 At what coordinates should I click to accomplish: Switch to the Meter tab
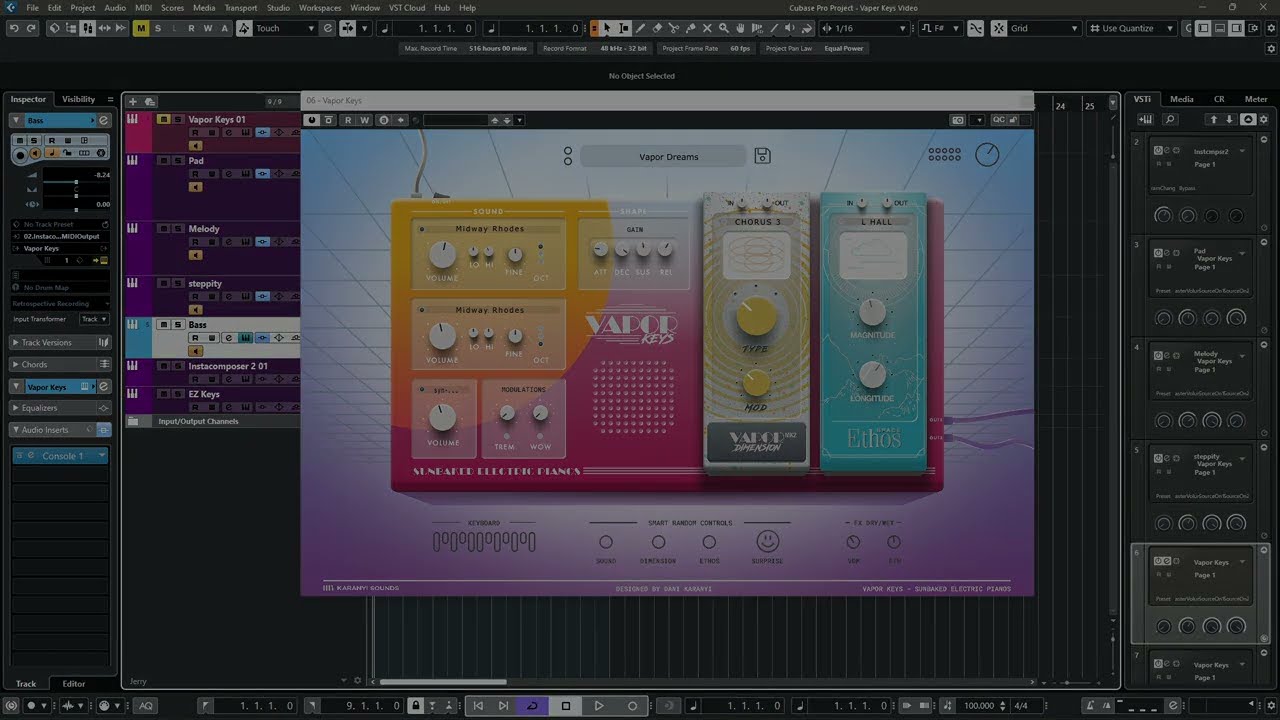point(1255,99)
